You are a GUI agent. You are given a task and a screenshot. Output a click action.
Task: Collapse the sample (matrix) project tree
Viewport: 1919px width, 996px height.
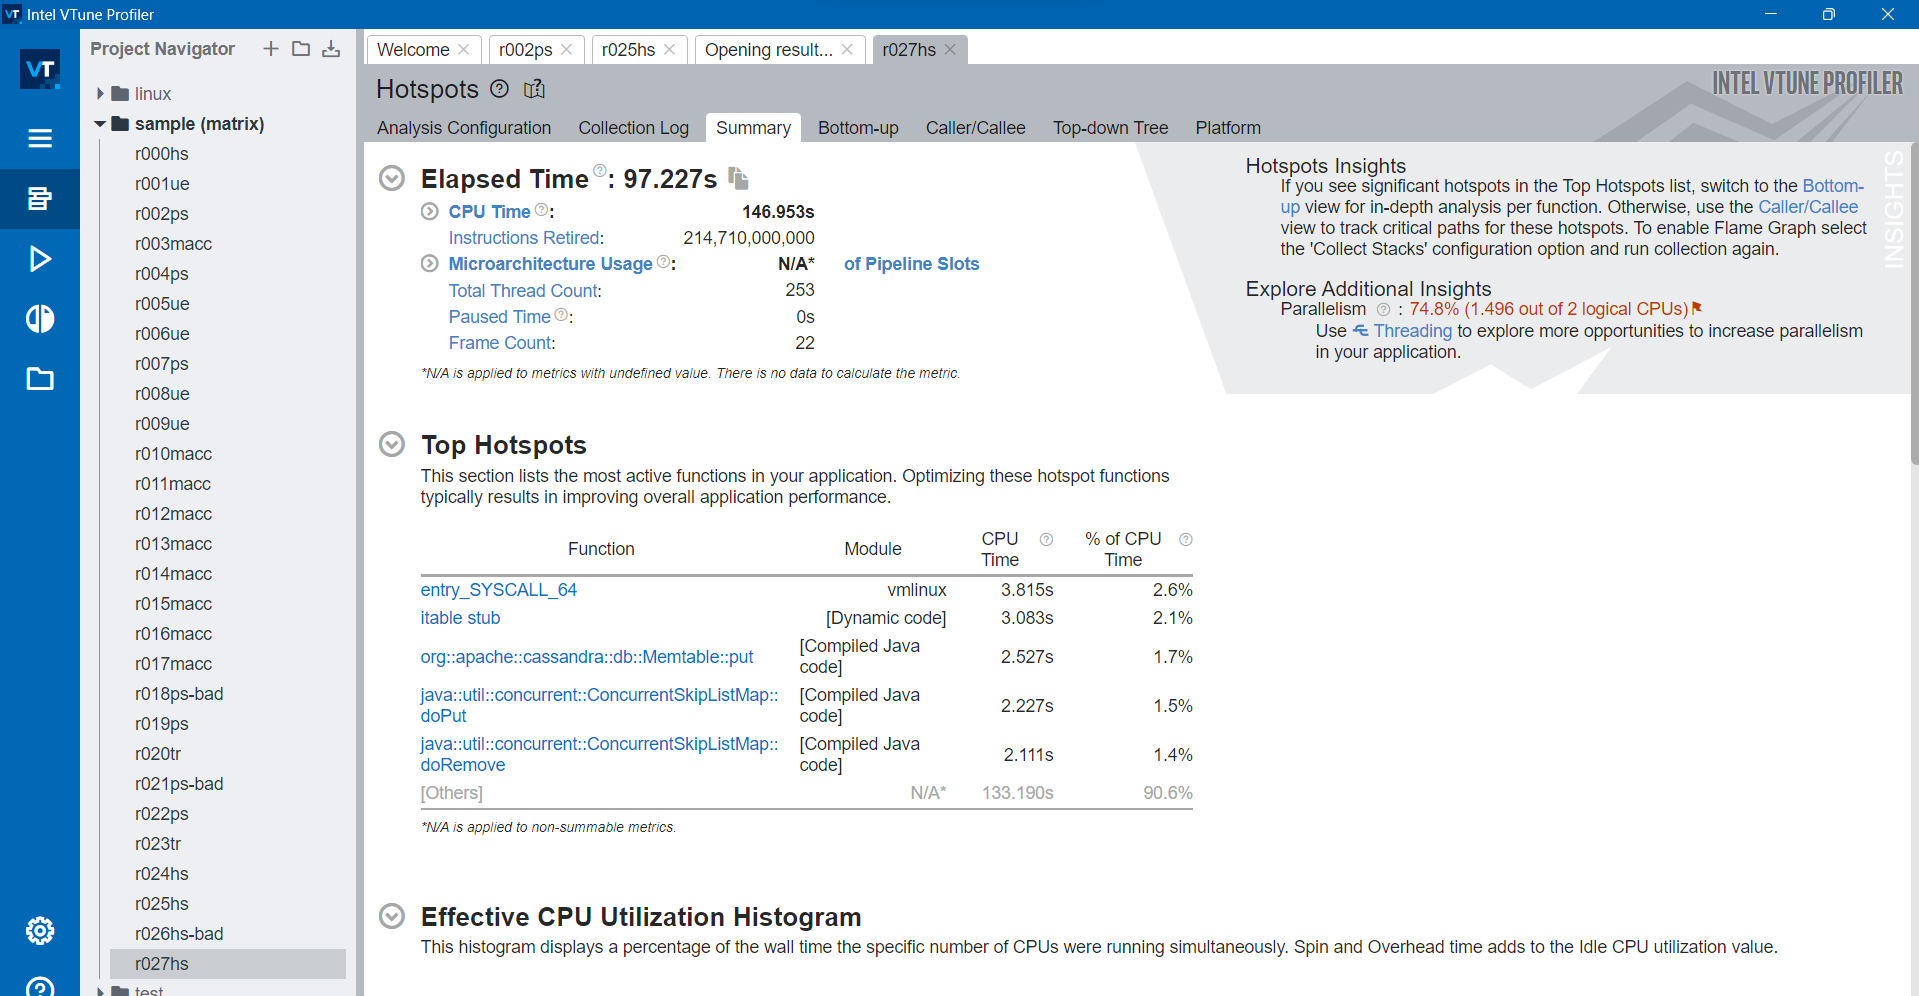click(99, 124)
